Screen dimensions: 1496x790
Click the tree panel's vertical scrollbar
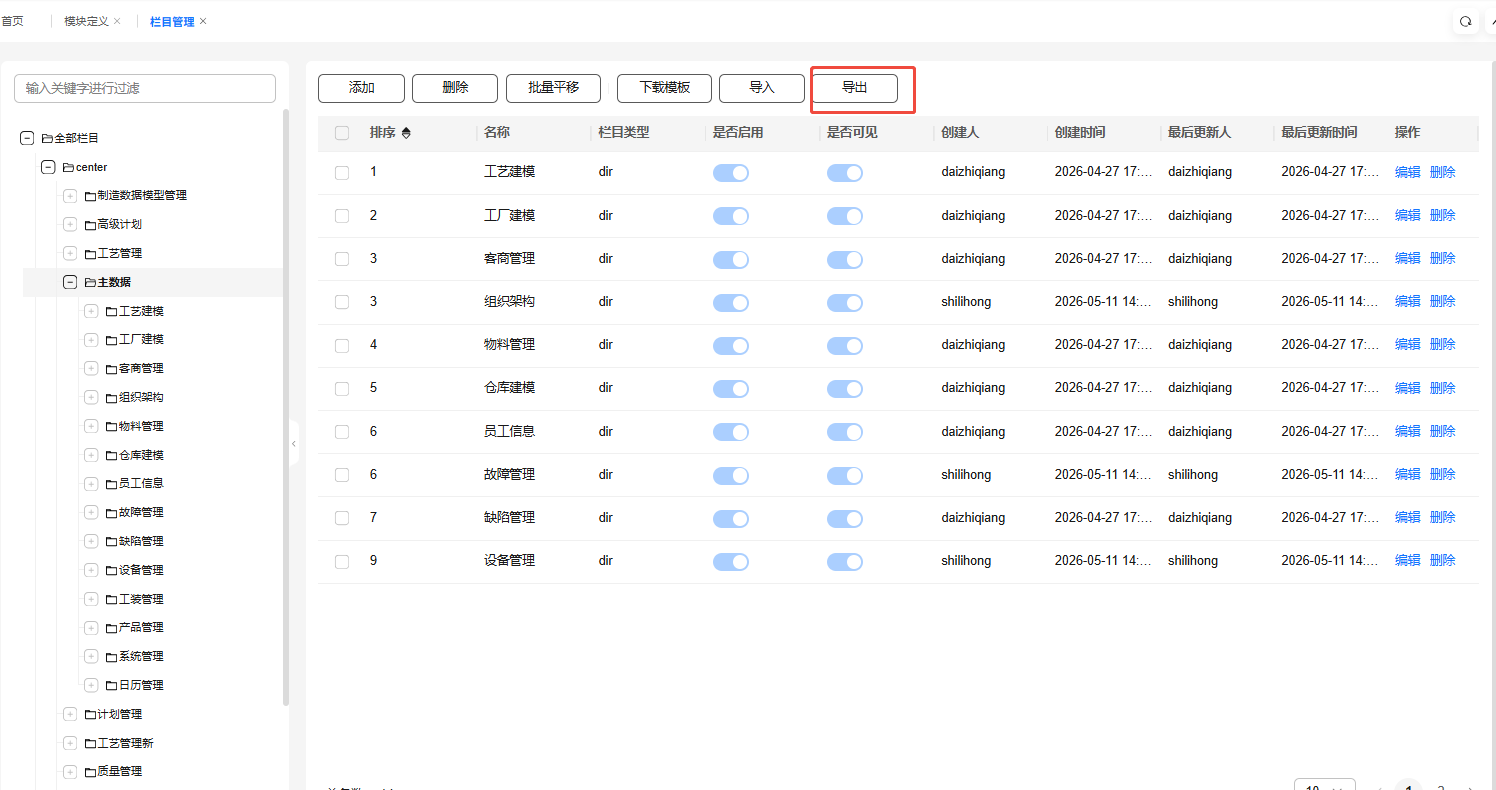[286, 408]
